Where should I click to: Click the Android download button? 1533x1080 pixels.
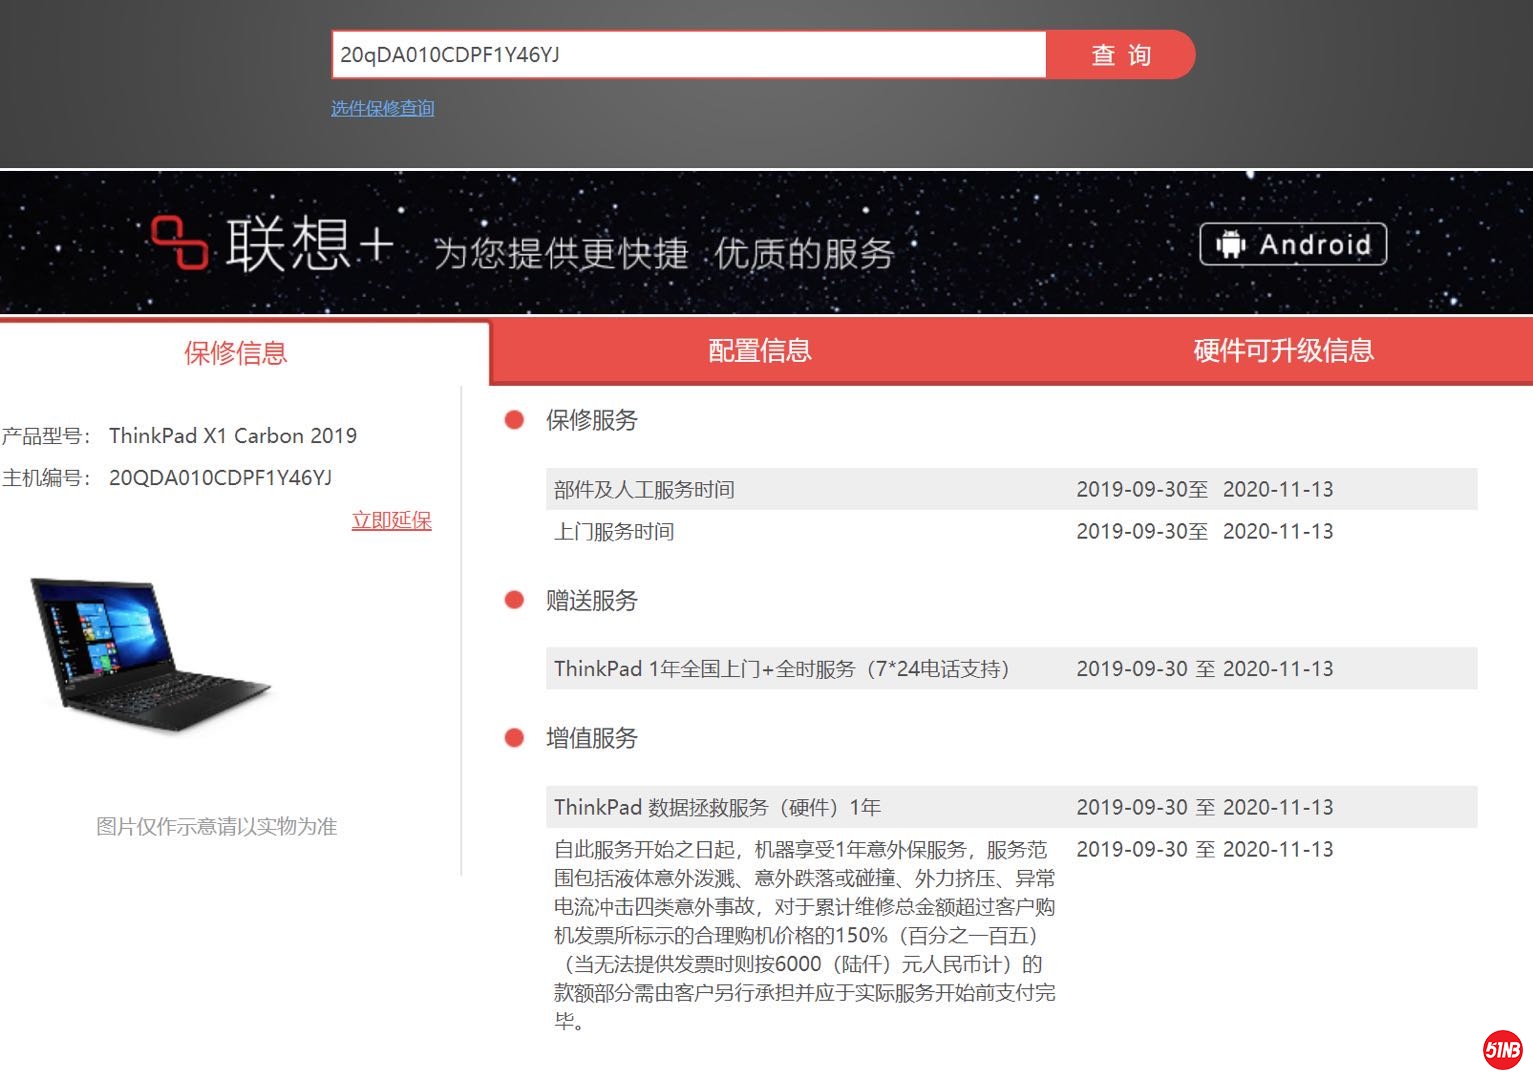[1292, 244]
